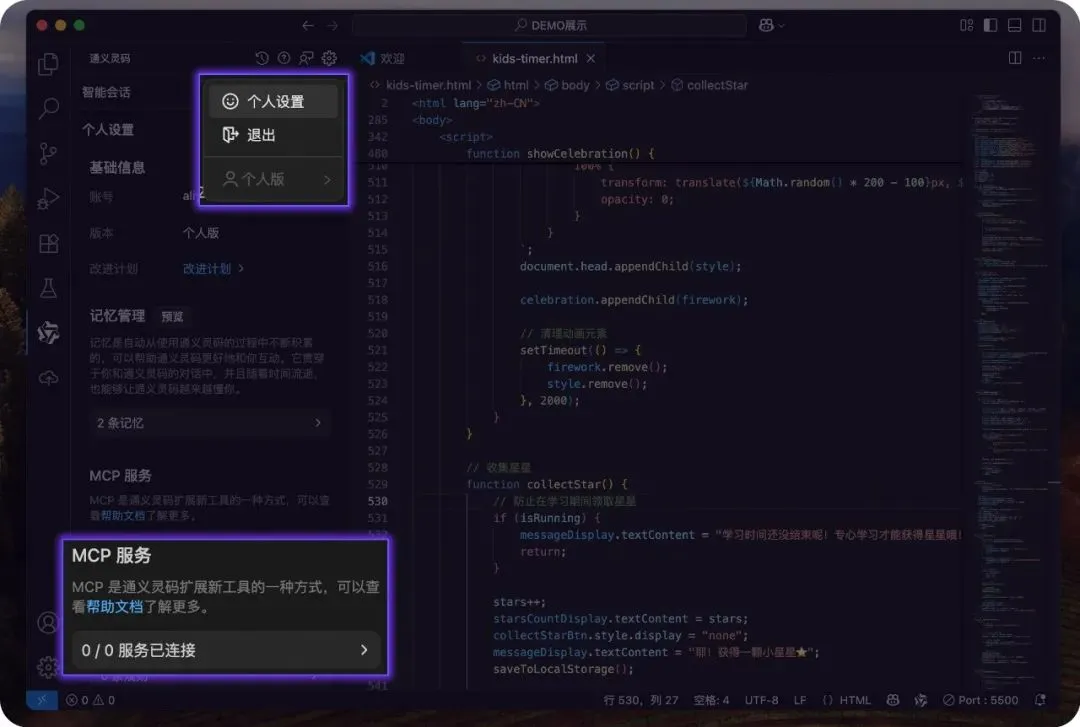Close the kids-timer.html tab
The height and width of the screenshot is (727, 1080).
(591, 59)
